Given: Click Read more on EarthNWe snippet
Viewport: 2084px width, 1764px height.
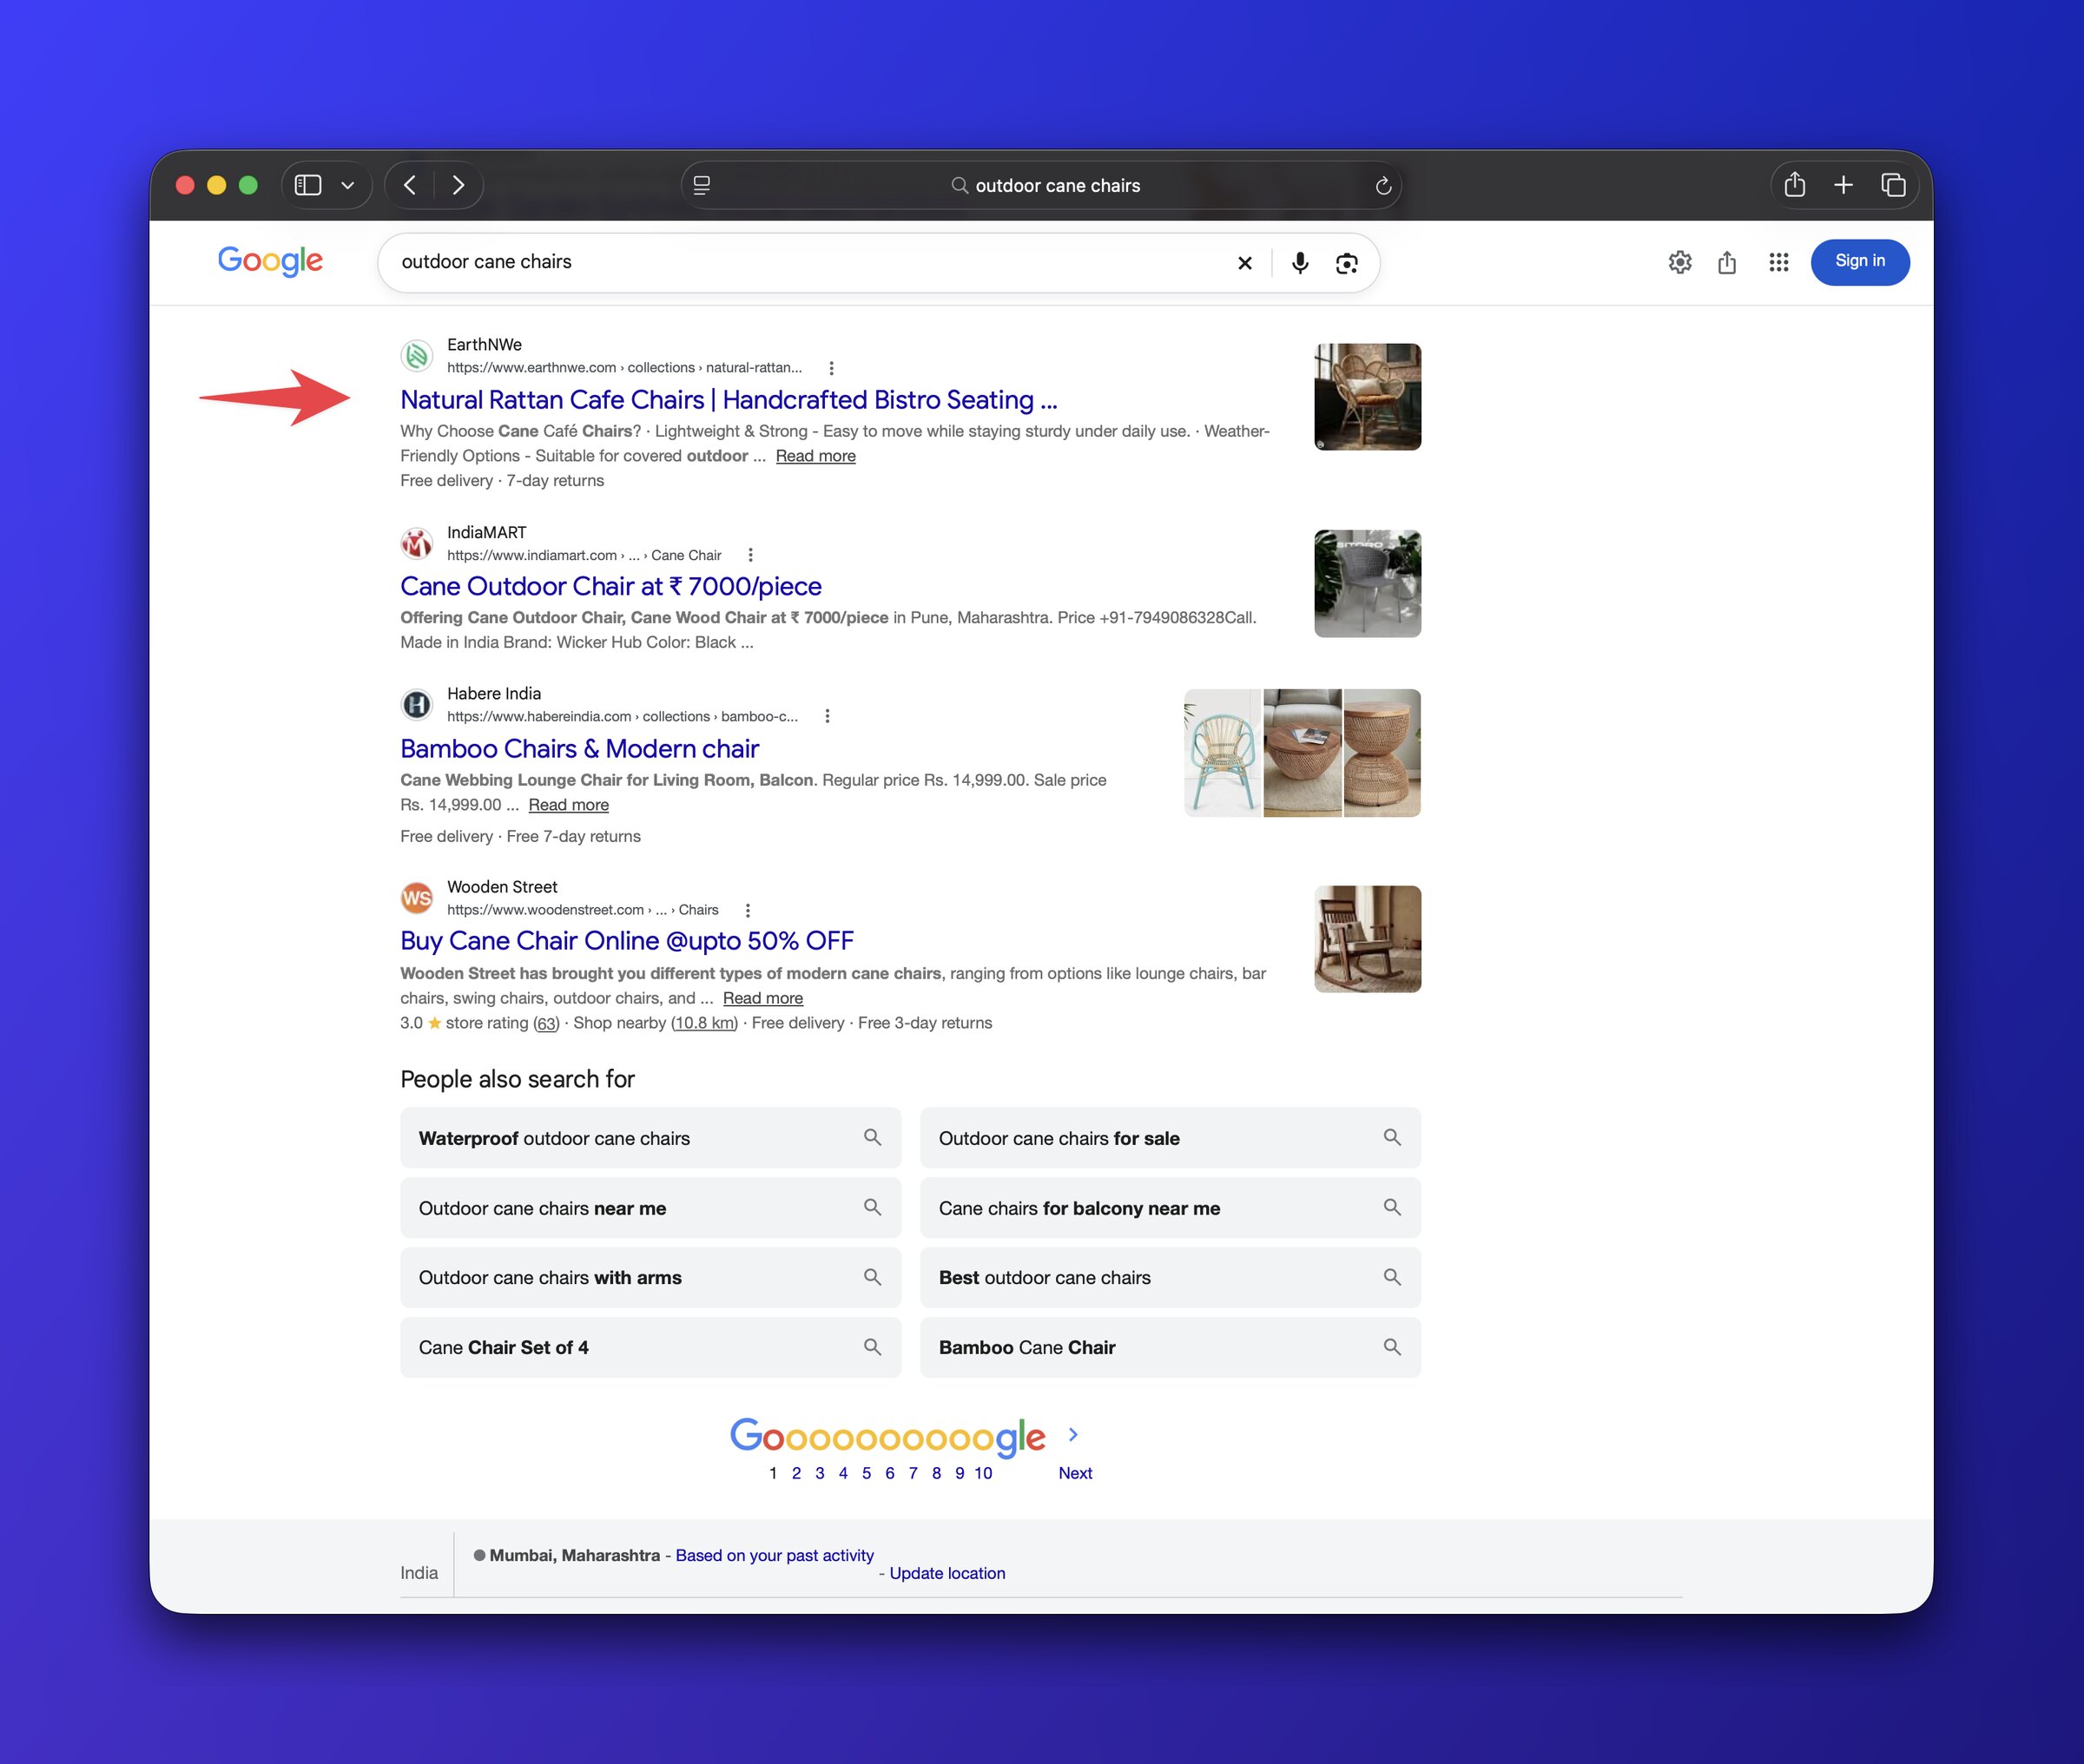Looking at the screenshot, I should coord(816,456).
